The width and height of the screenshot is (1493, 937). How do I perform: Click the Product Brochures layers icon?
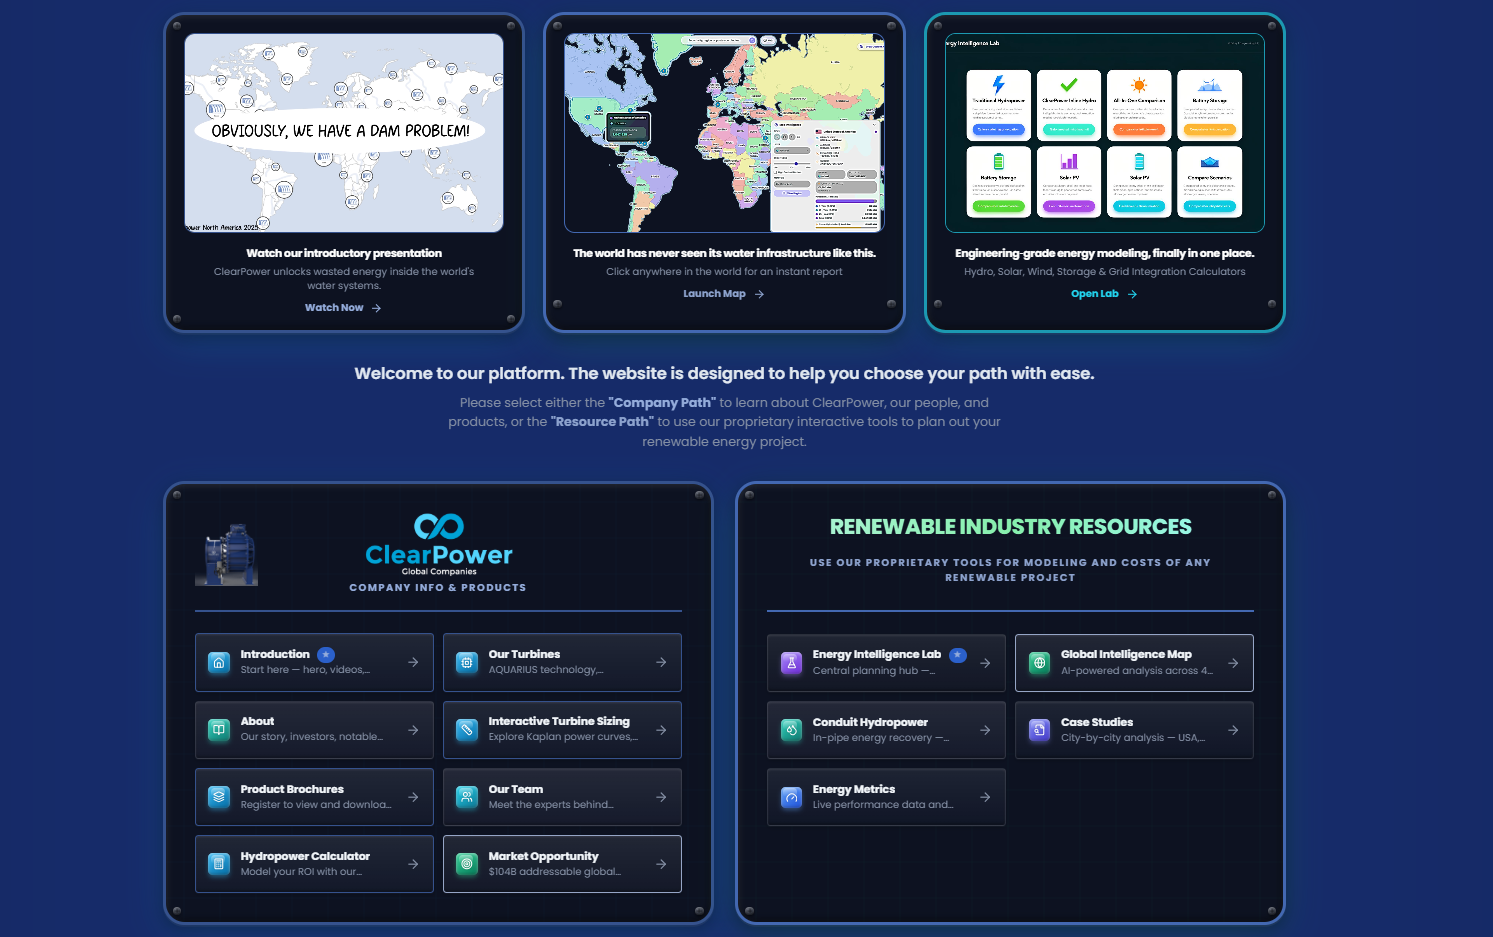(x=219, y=797)
